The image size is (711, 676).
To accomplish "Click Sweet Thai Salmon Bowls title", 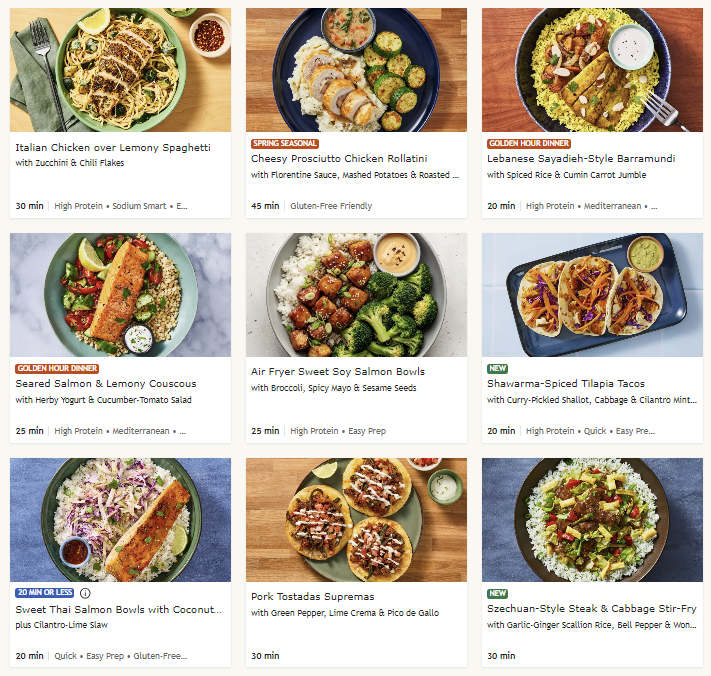I will tap(117, 609).
